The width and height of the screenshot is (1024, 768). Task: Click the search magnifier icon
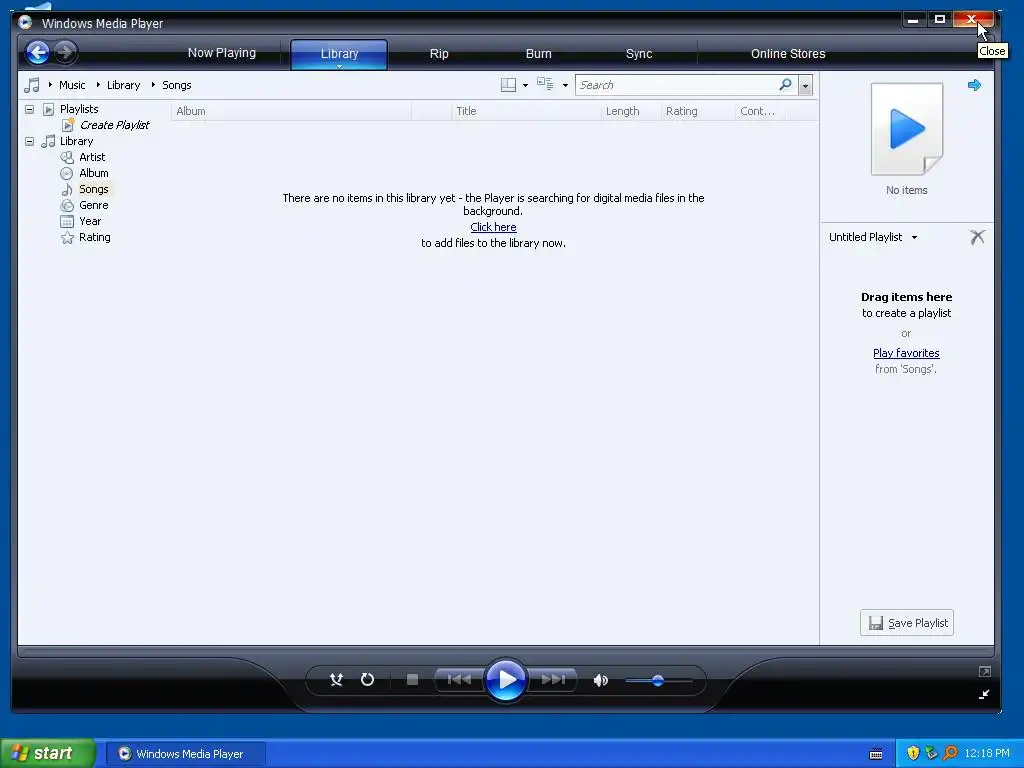click(x=786, y=84)
